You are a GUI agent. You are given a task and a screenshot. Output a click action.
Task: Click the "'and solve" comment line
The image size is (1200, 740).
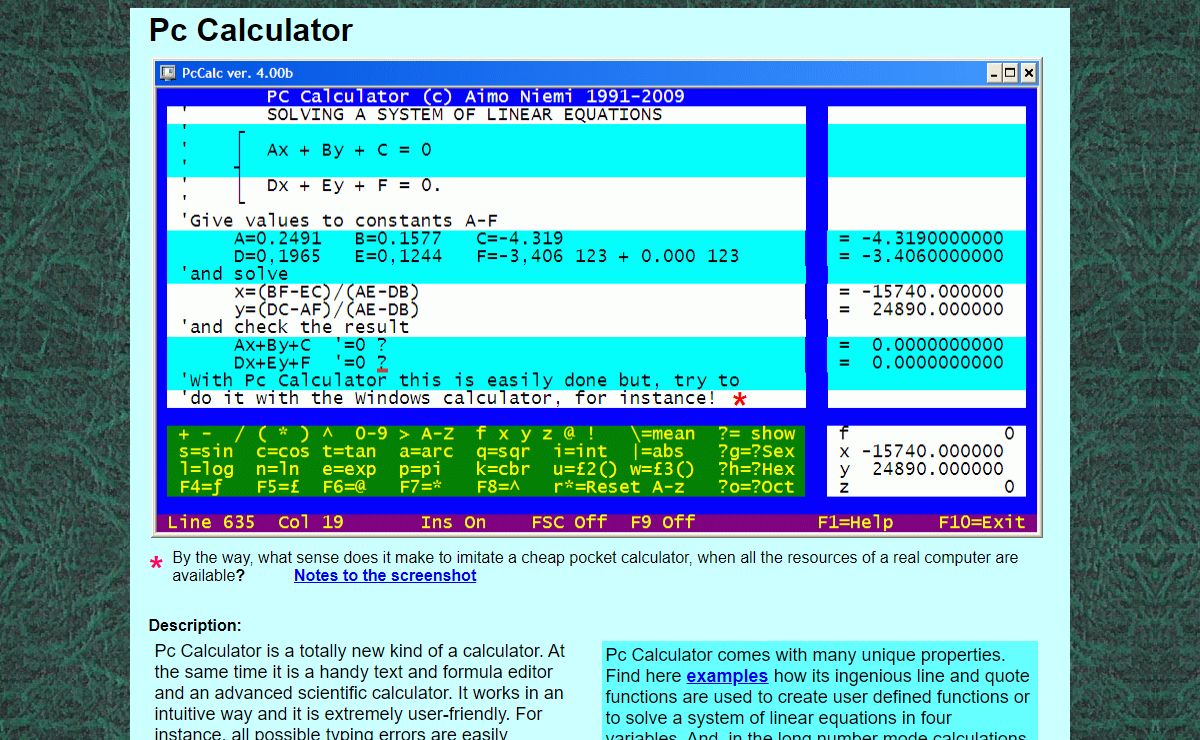pyautogui.click(x=234, y=274)
